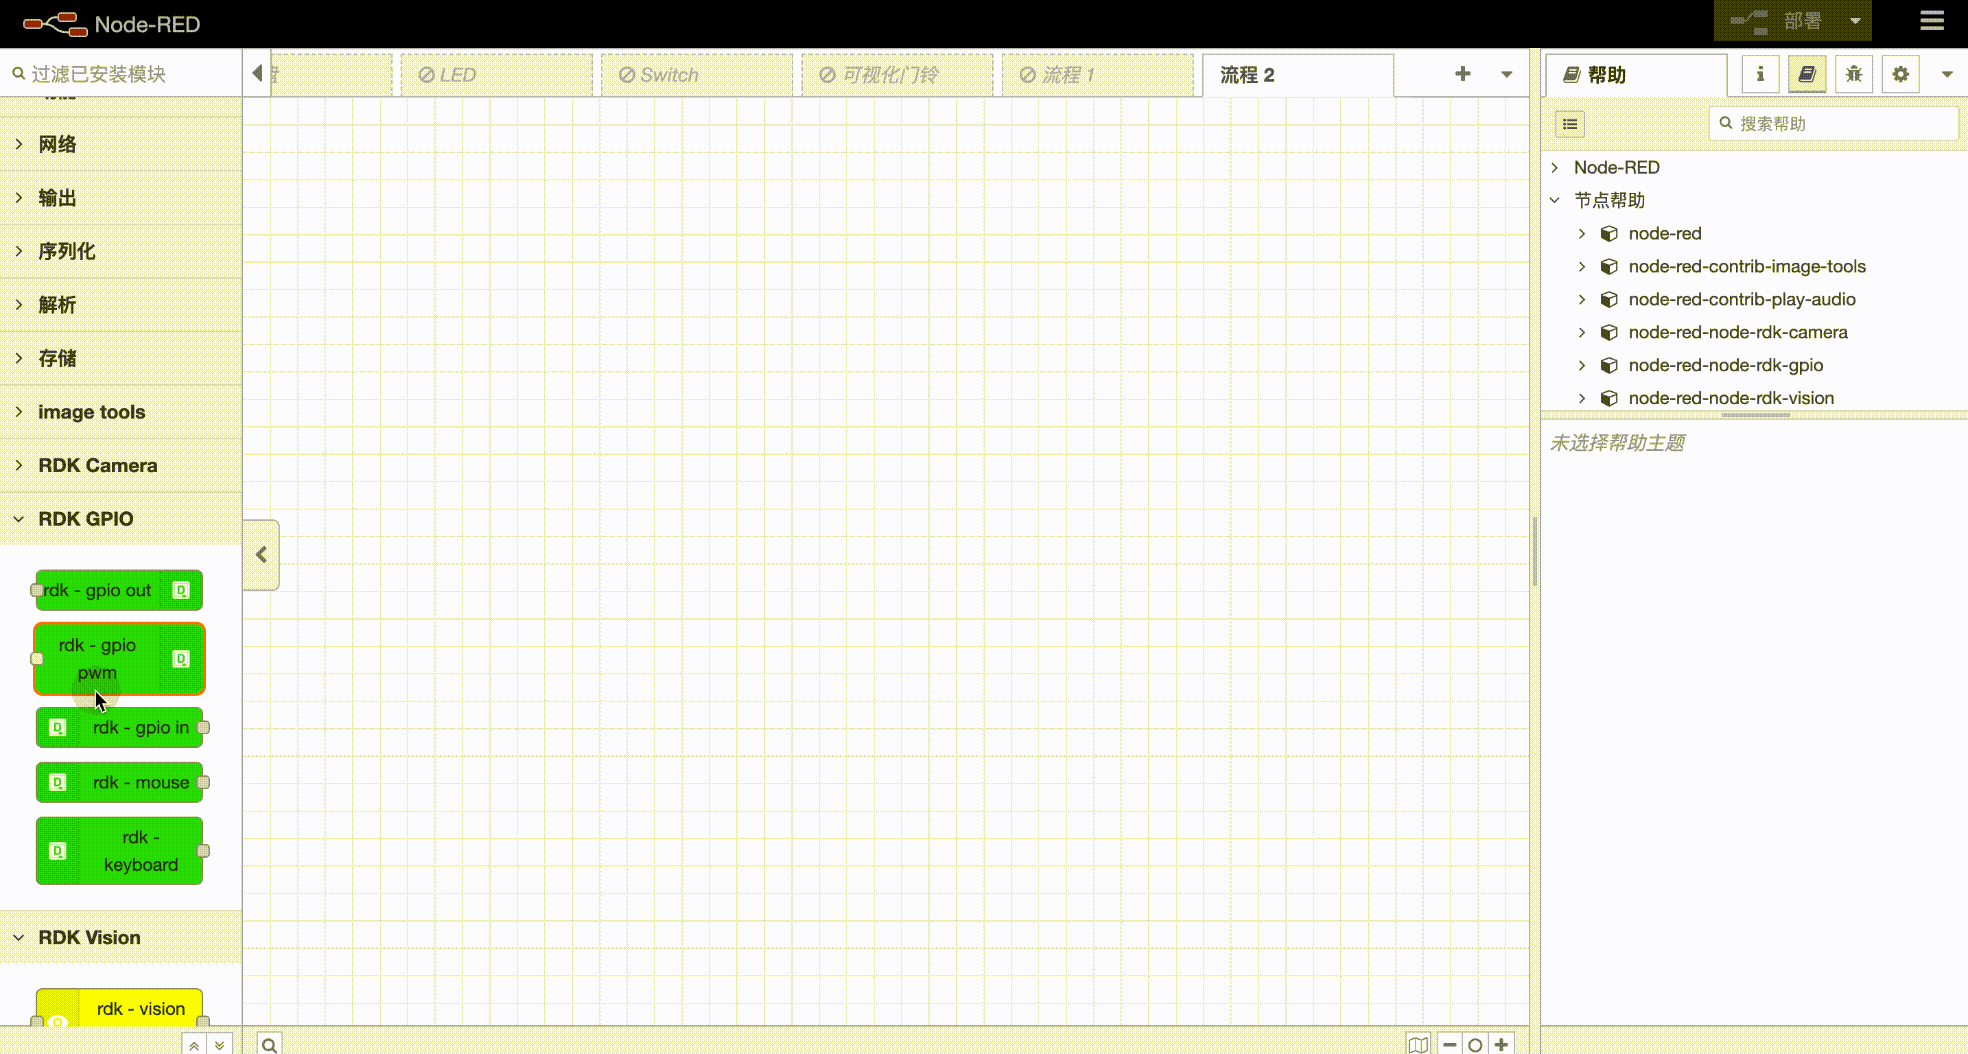Select the rdk - keyboard node
Screen dimensions: 1968x1054
tap(119, 851)
